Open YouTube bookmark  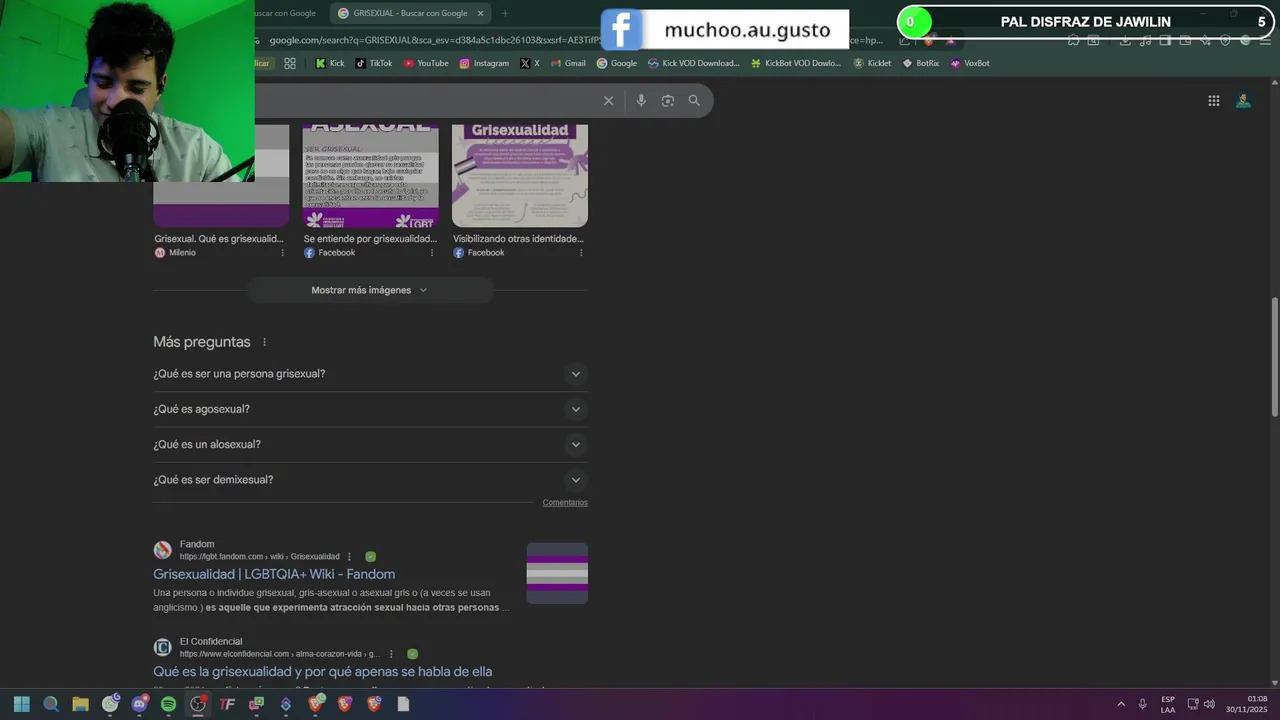tap(426, 63)
